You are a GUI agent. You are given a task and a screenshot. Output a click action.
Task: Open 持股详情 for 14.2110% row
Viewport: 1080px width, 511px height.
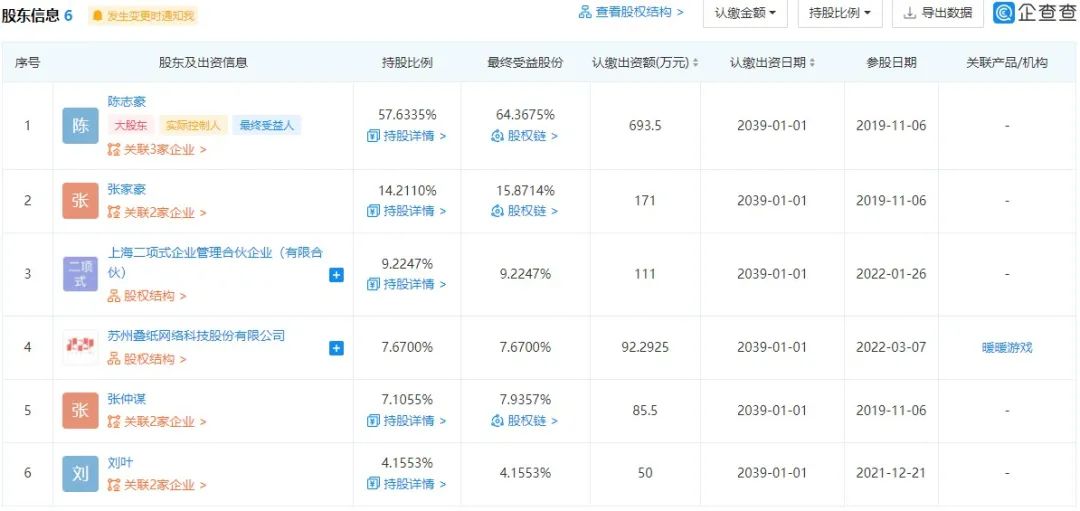click(406, 211)
